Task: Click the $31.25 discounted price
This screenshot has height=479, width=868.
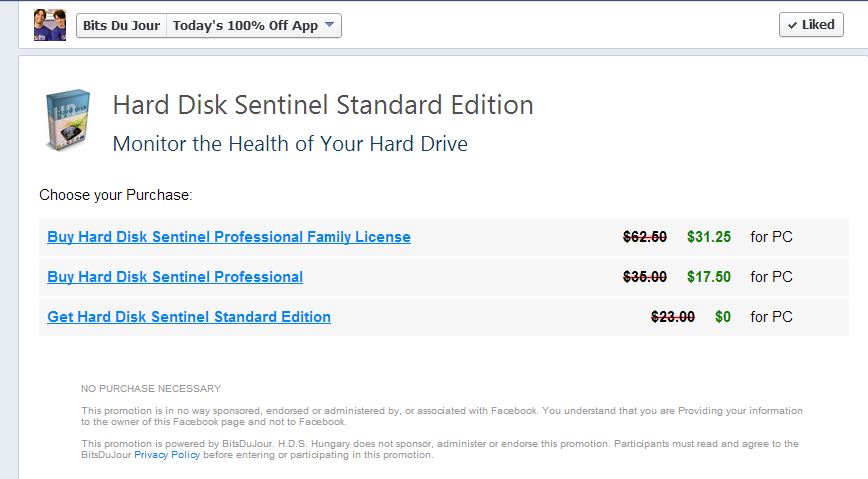Action: [x=709, y=237]
